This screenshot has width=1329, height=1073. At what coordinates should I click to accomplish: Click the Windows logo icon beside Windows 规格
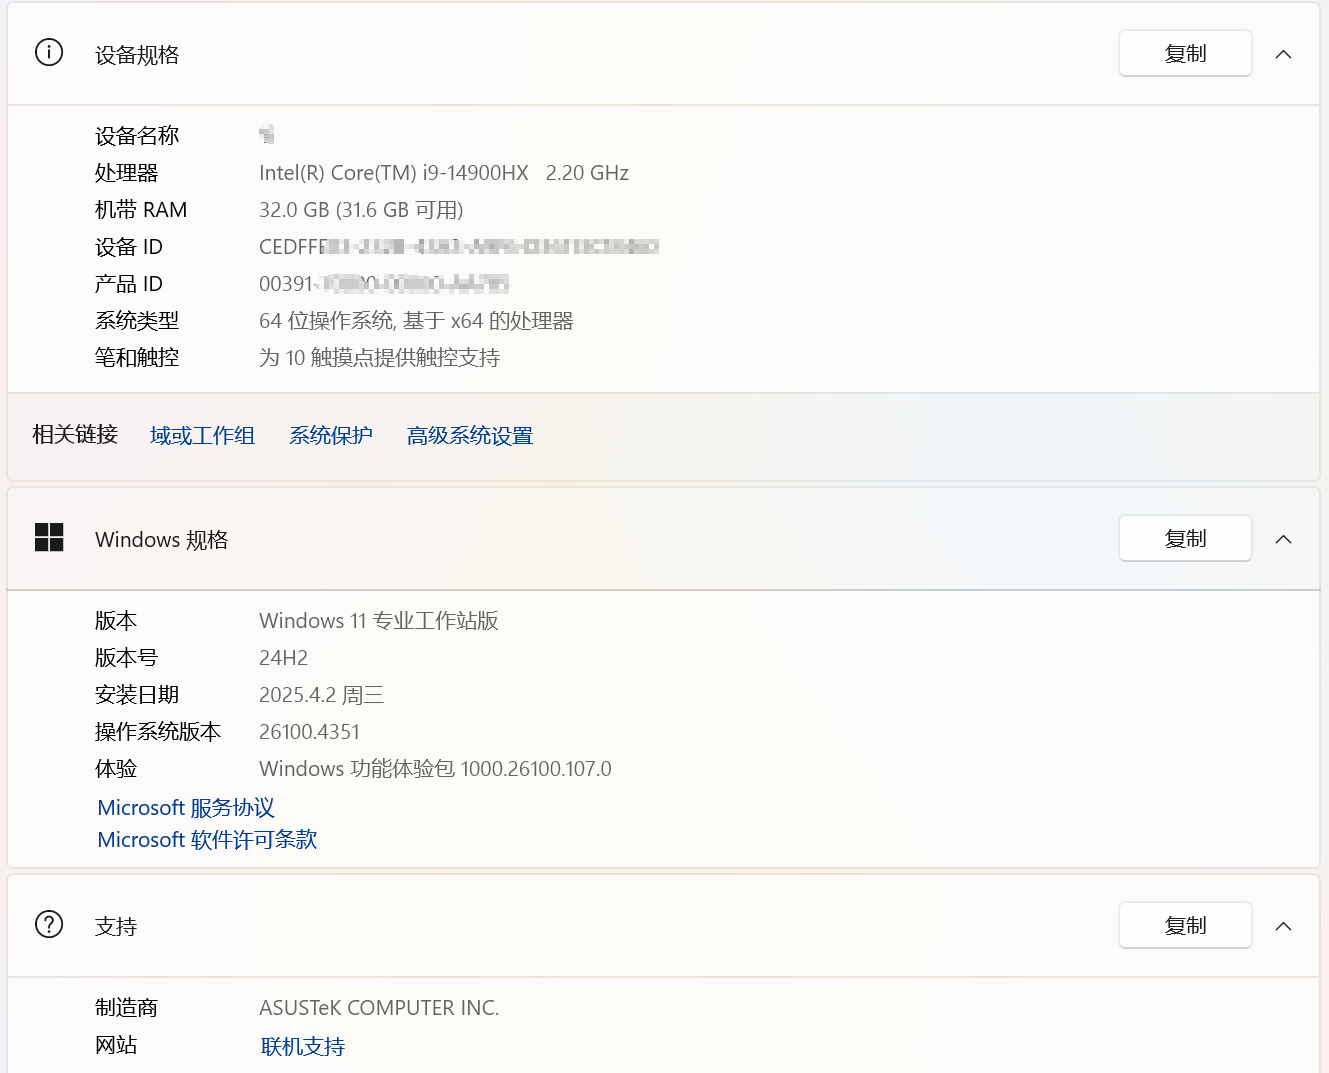[49, 537]
